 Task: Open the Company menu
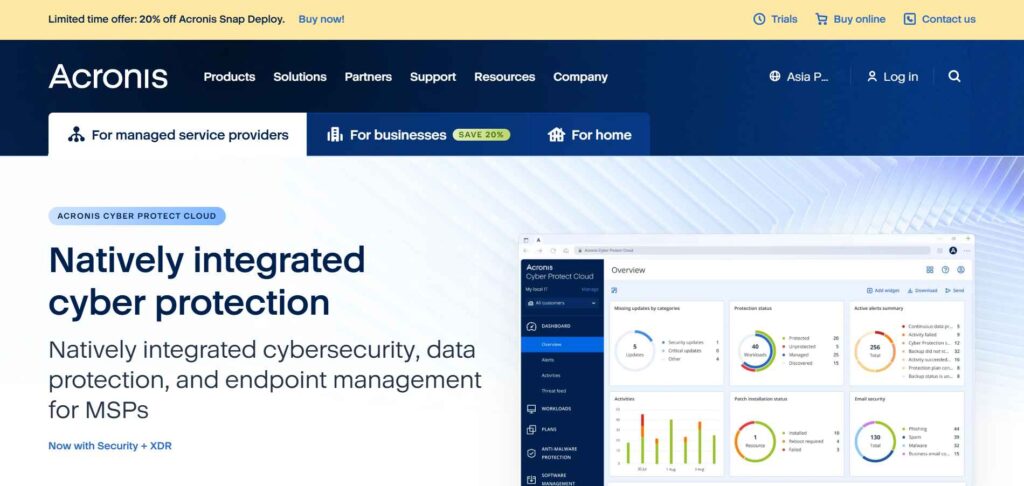[581, 76]
